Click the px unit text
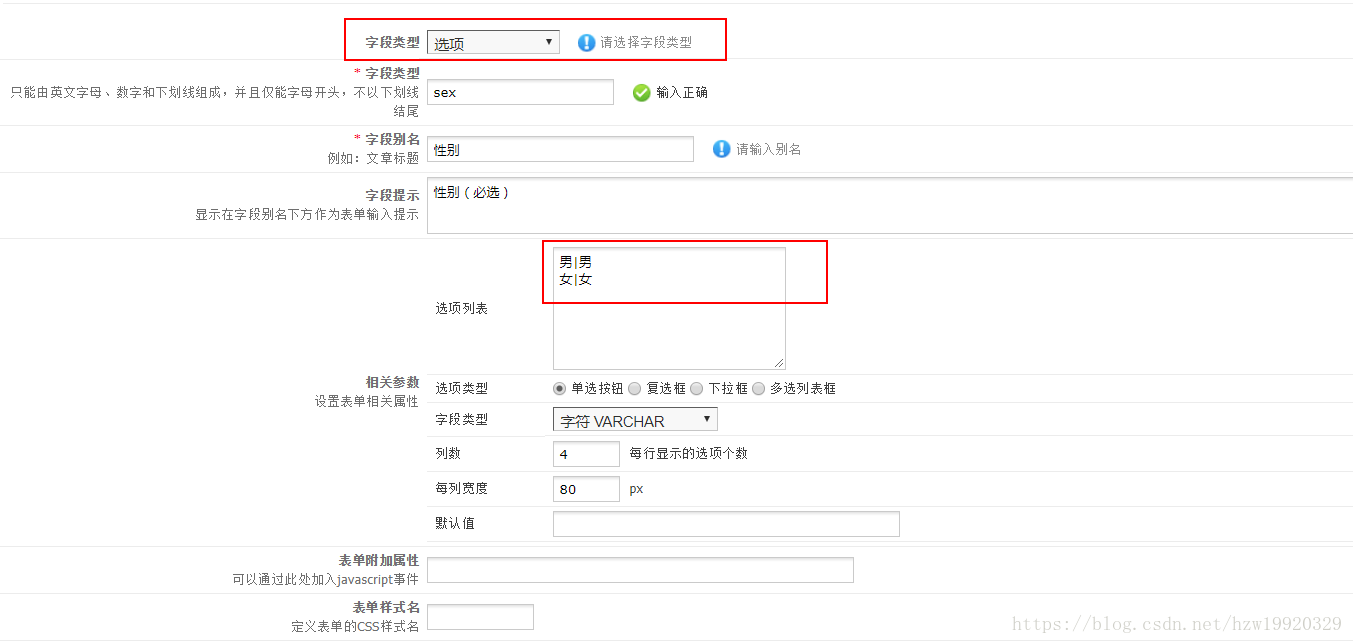Image resolution: width=1353 pixels, height=644 pixels. click(636, 490)
